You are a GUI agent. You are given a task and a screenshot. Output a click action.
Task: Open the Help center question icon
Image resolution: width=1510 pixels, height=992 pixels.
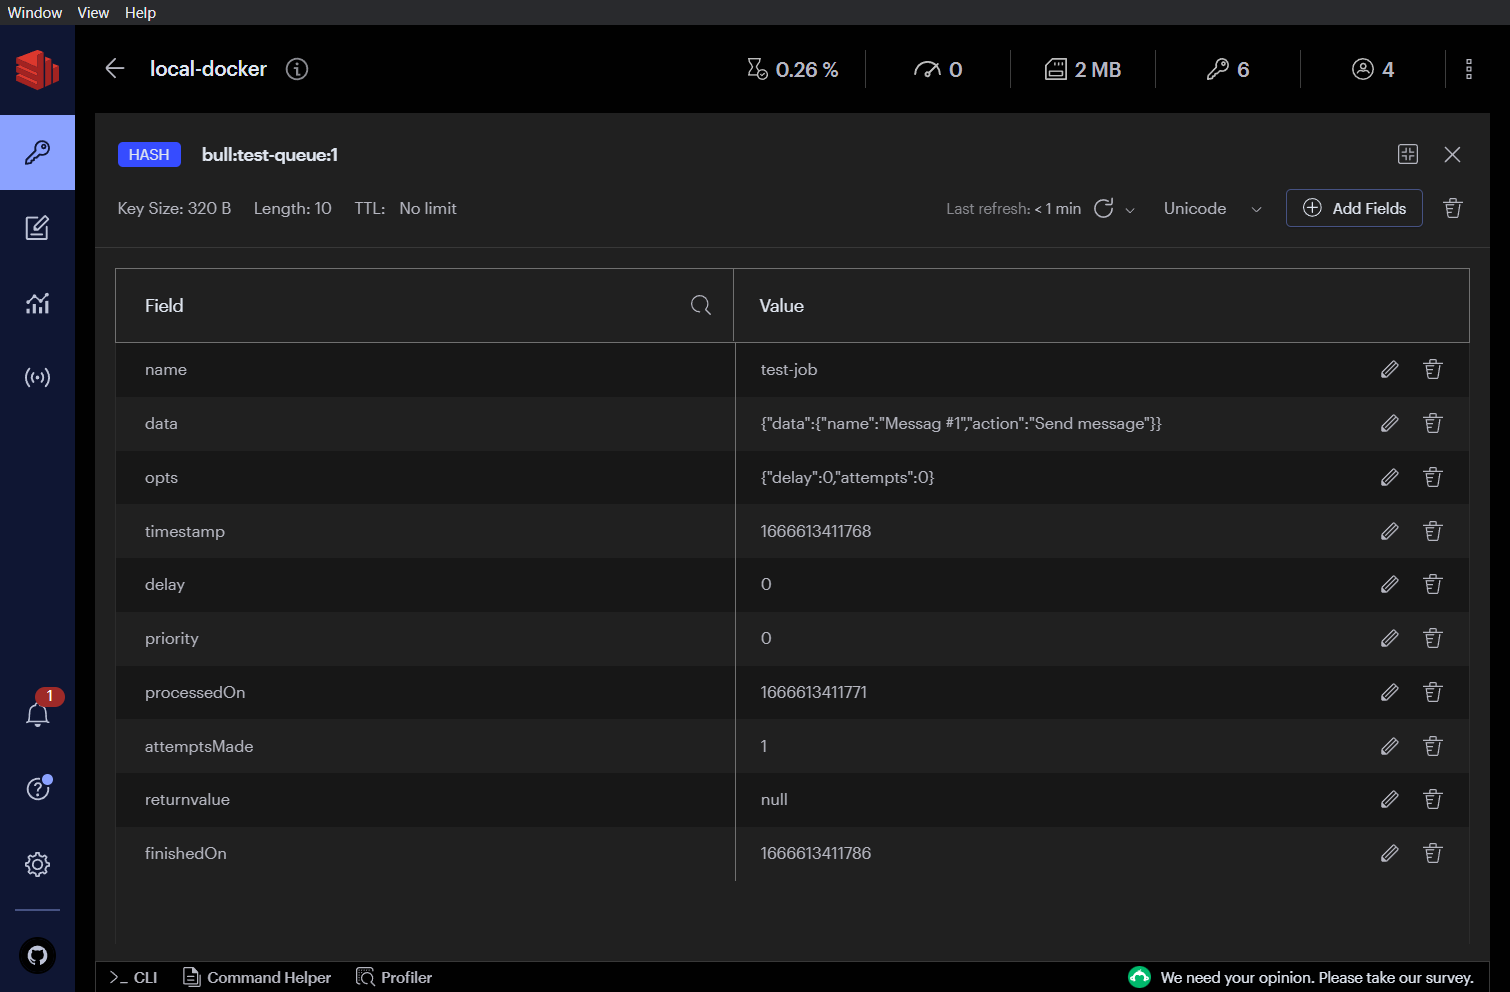coord(37,789)
